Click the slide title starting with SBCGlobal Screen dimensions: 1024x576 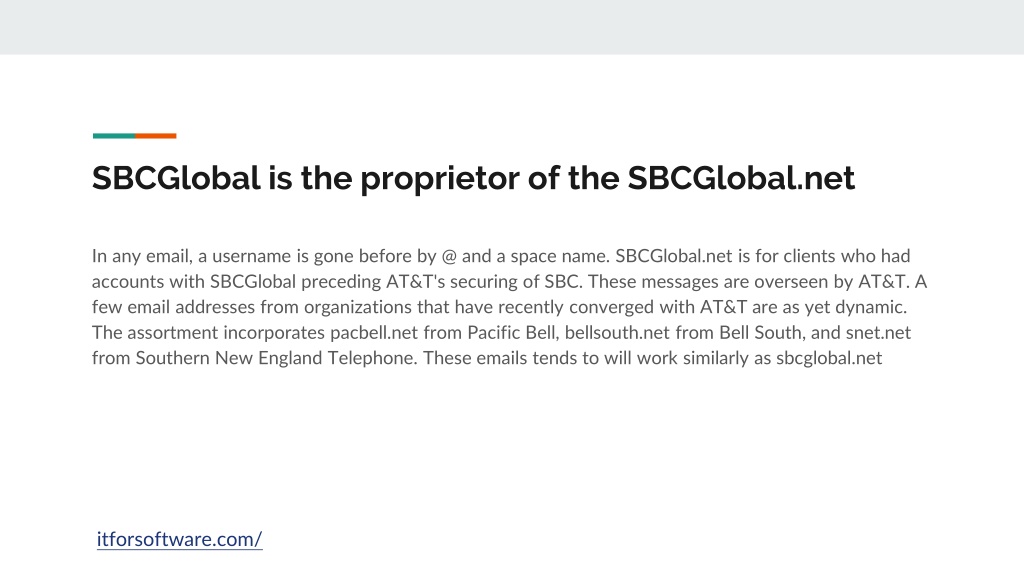click(x=473, y=178)
